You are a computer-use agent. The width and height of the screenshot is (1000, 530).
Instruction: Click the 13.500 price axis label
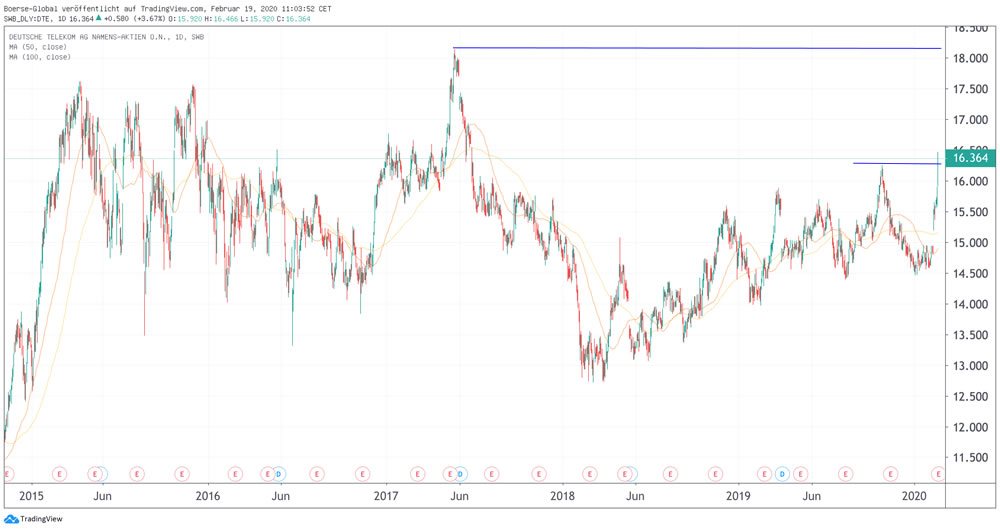pyautogui.click(x=970, y=335)
